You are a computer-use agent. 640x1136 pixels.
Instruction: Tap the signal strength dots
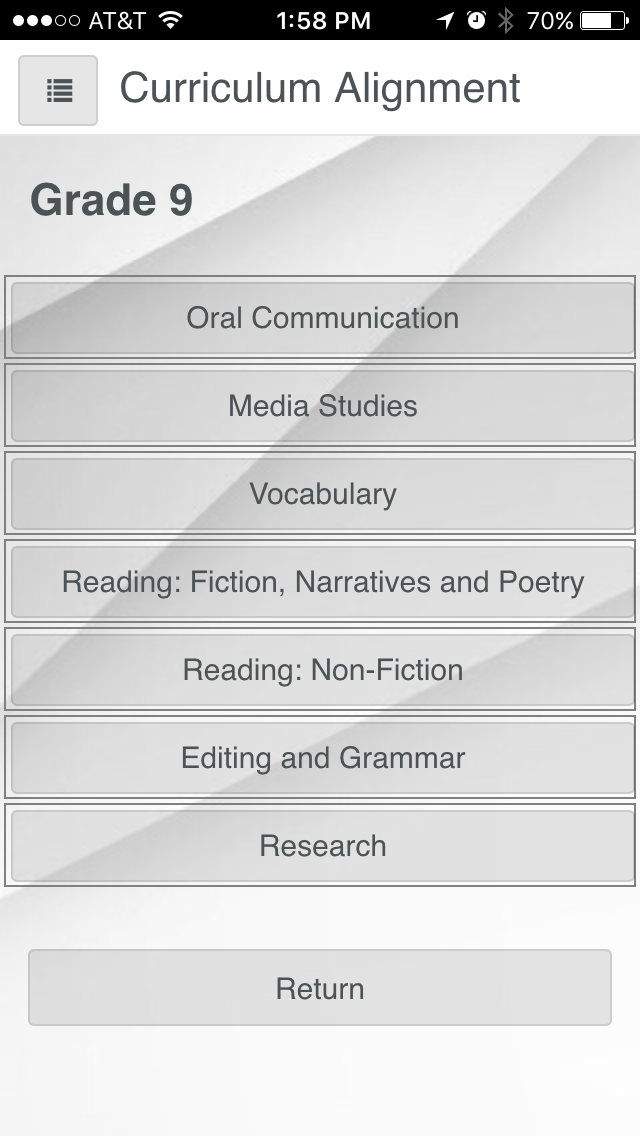coord(46,20)
